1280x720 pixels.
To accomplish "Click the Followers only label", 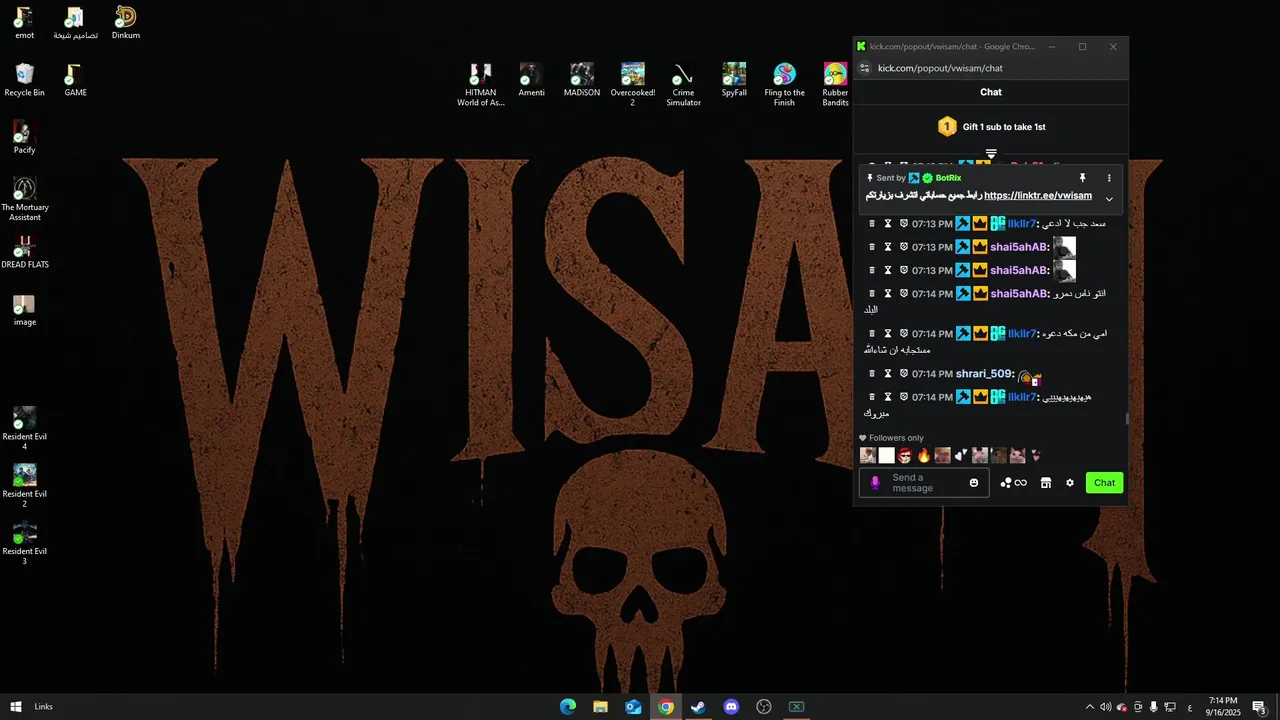I will pos(896,438).
